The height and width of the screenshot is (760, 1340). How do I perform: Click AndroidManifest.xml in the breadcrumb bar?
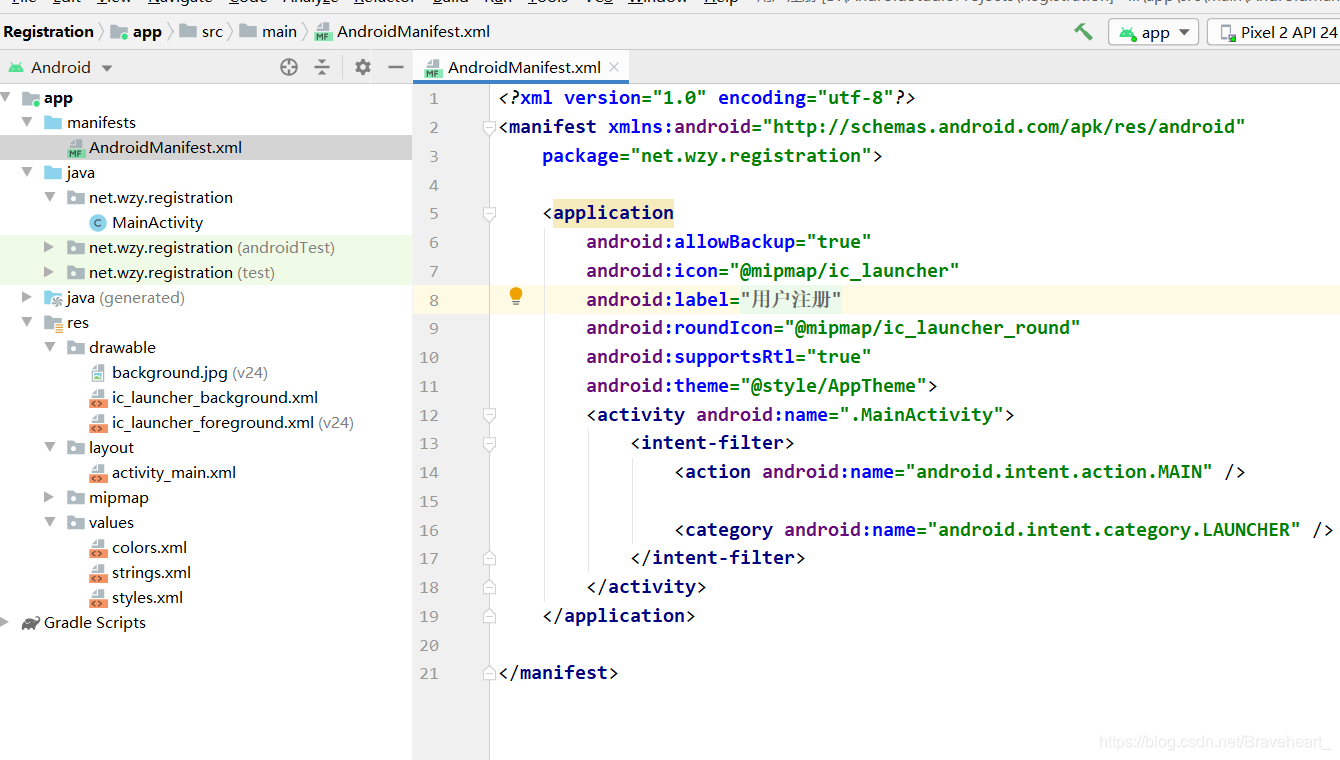coord(402,32)
